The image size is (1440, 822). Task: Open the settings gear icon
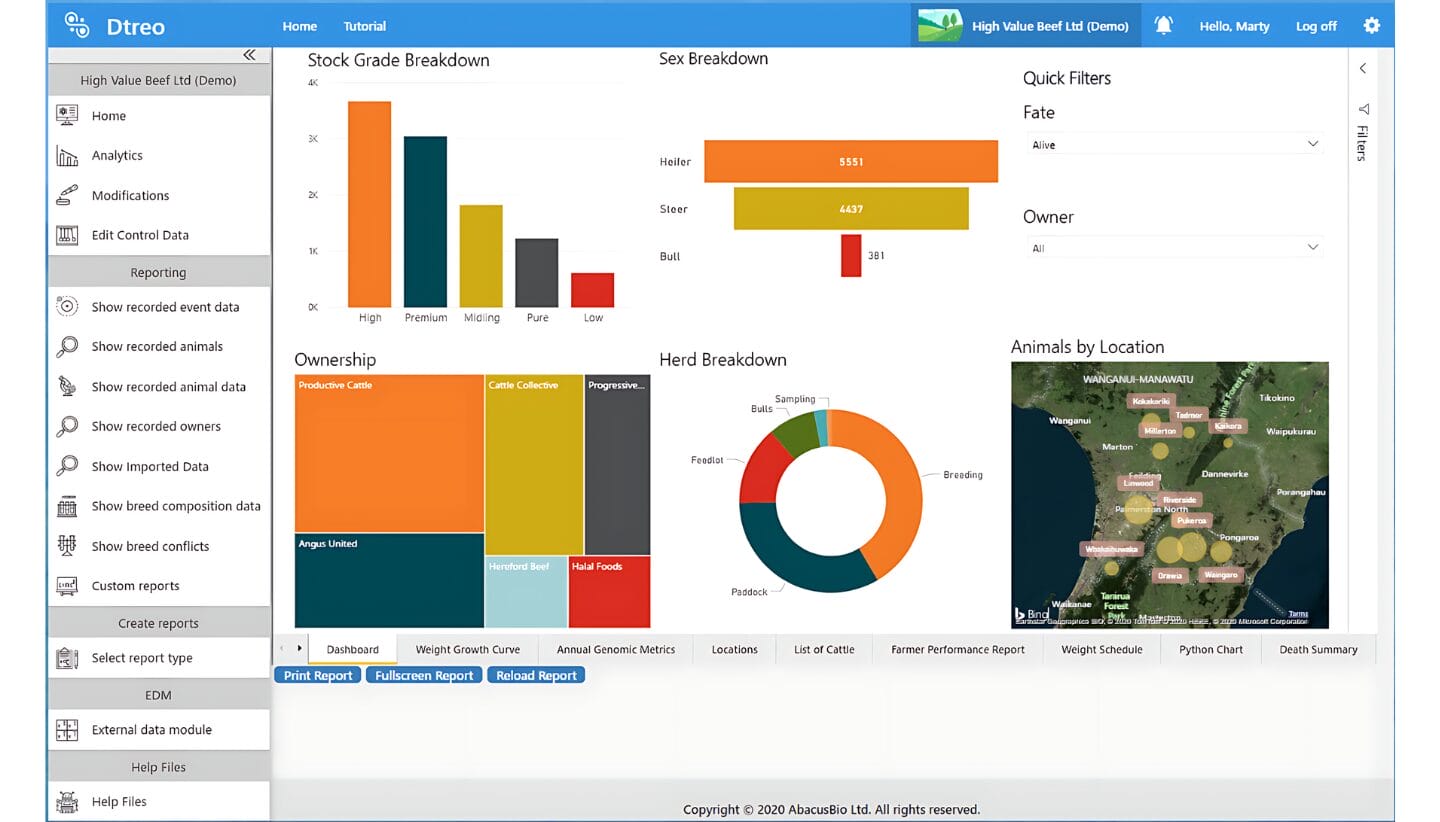(1371, 25)
